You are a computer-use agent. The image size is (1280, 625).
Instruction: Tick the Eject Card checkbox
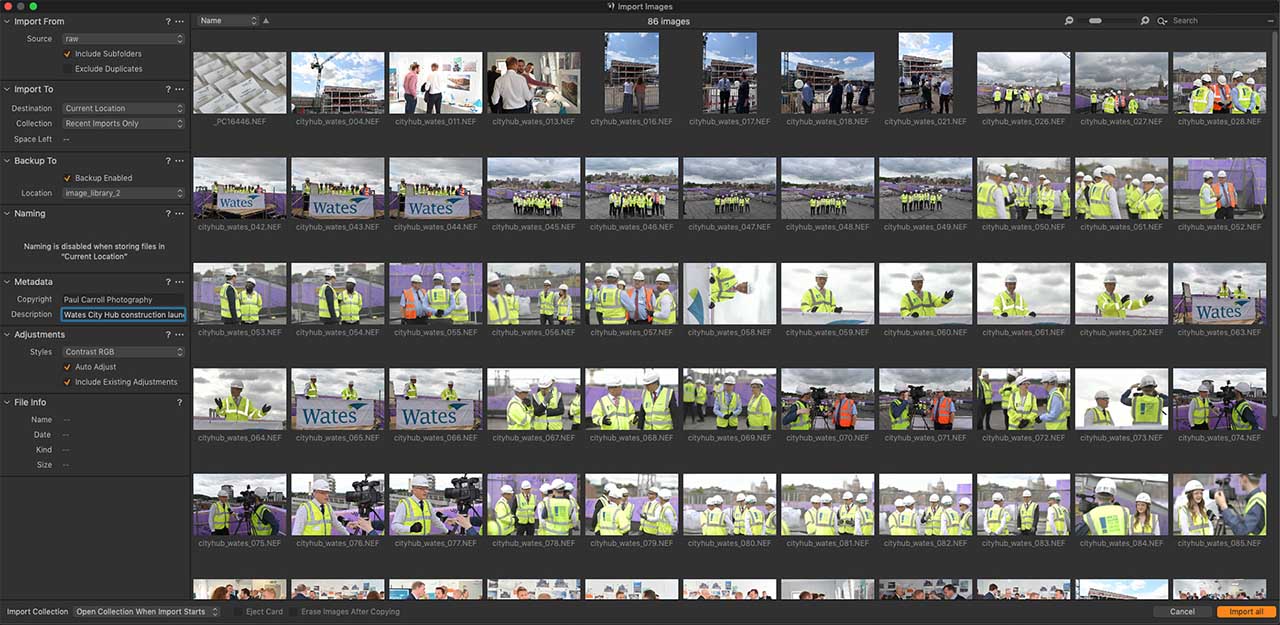click(x=237, y=612)
